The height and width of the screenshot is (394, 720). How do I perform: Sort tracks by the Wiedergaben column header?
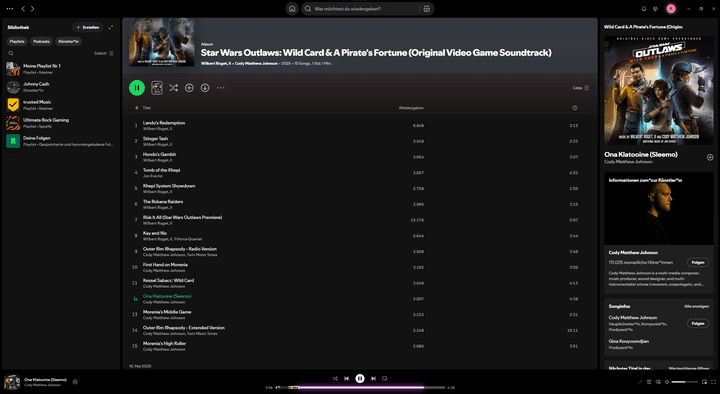[411, 108]
